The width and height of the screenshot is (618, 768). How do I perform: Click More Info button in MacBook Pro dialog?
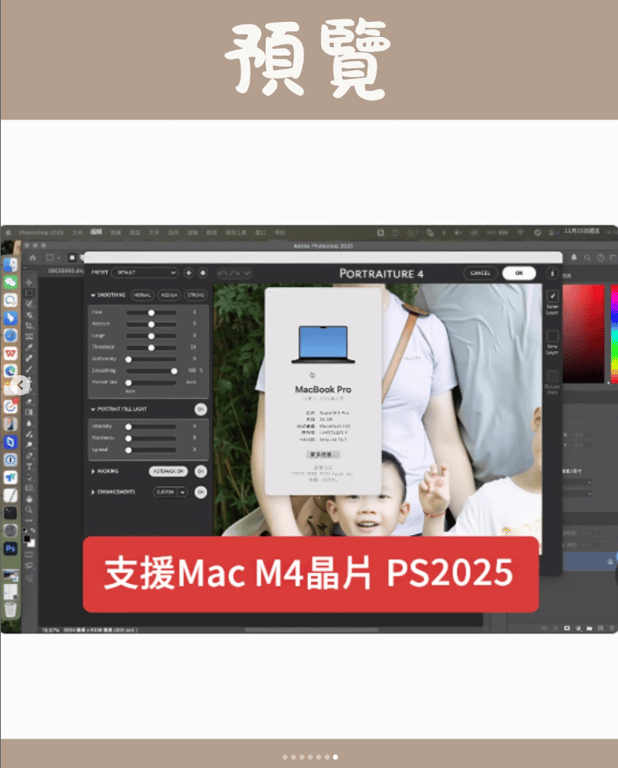[323, 455]
